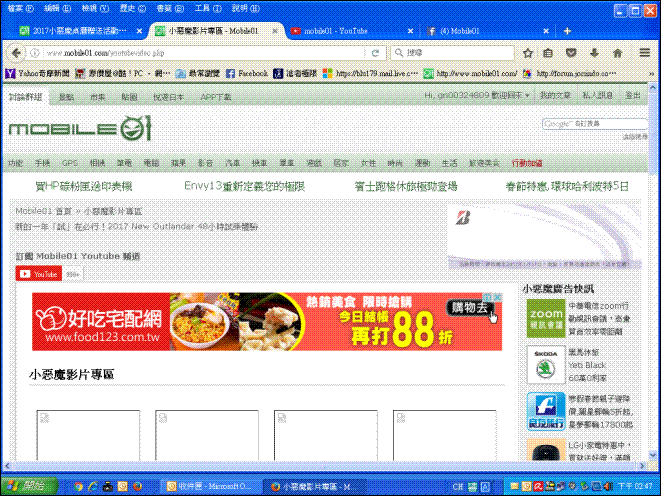The width and height of the screenshot is (661, 496).
Task: Show site information icon beside the URL
Action: [x=35, y=53]
